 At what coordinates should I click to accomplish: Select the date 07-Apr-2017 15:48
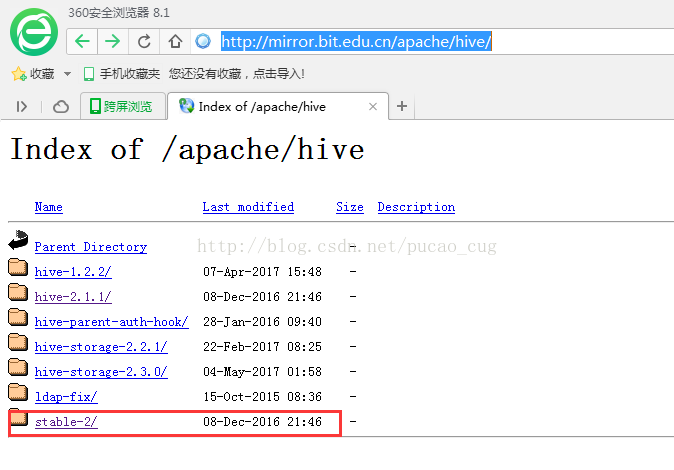[x=262, y=272]
